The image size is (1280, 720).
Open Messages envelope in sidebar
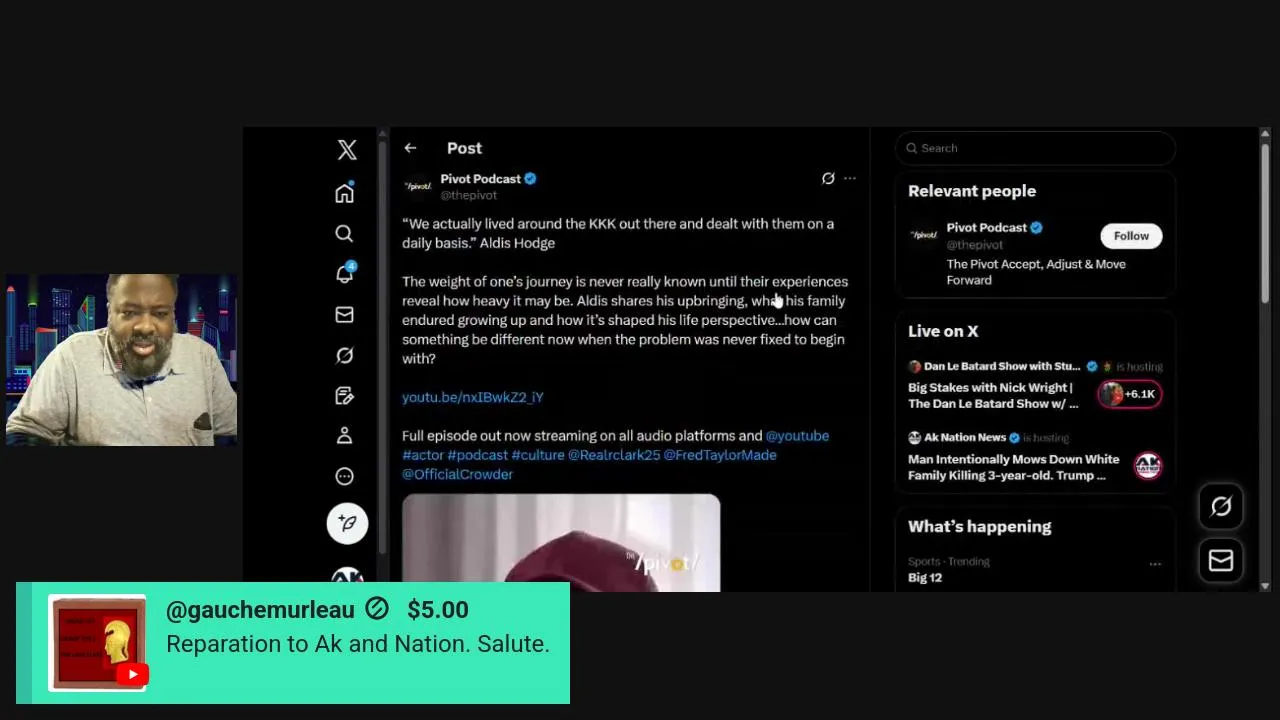click(x=344, y=315)
